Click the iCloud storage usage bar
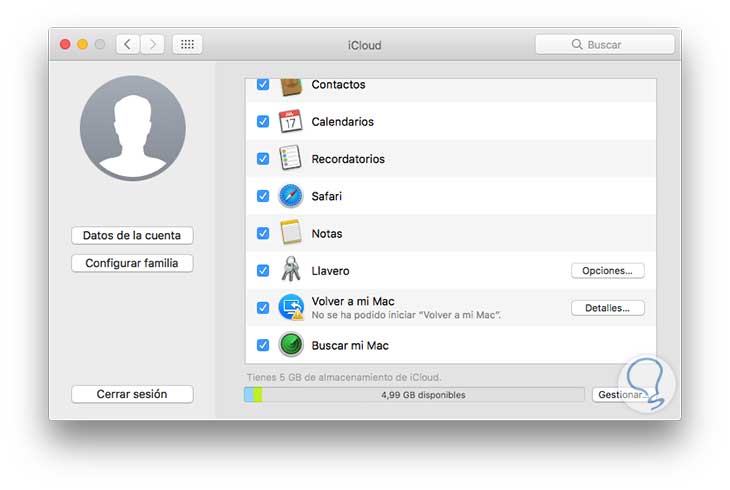This screenshot has width=730, height=490. tap(414, 395)
